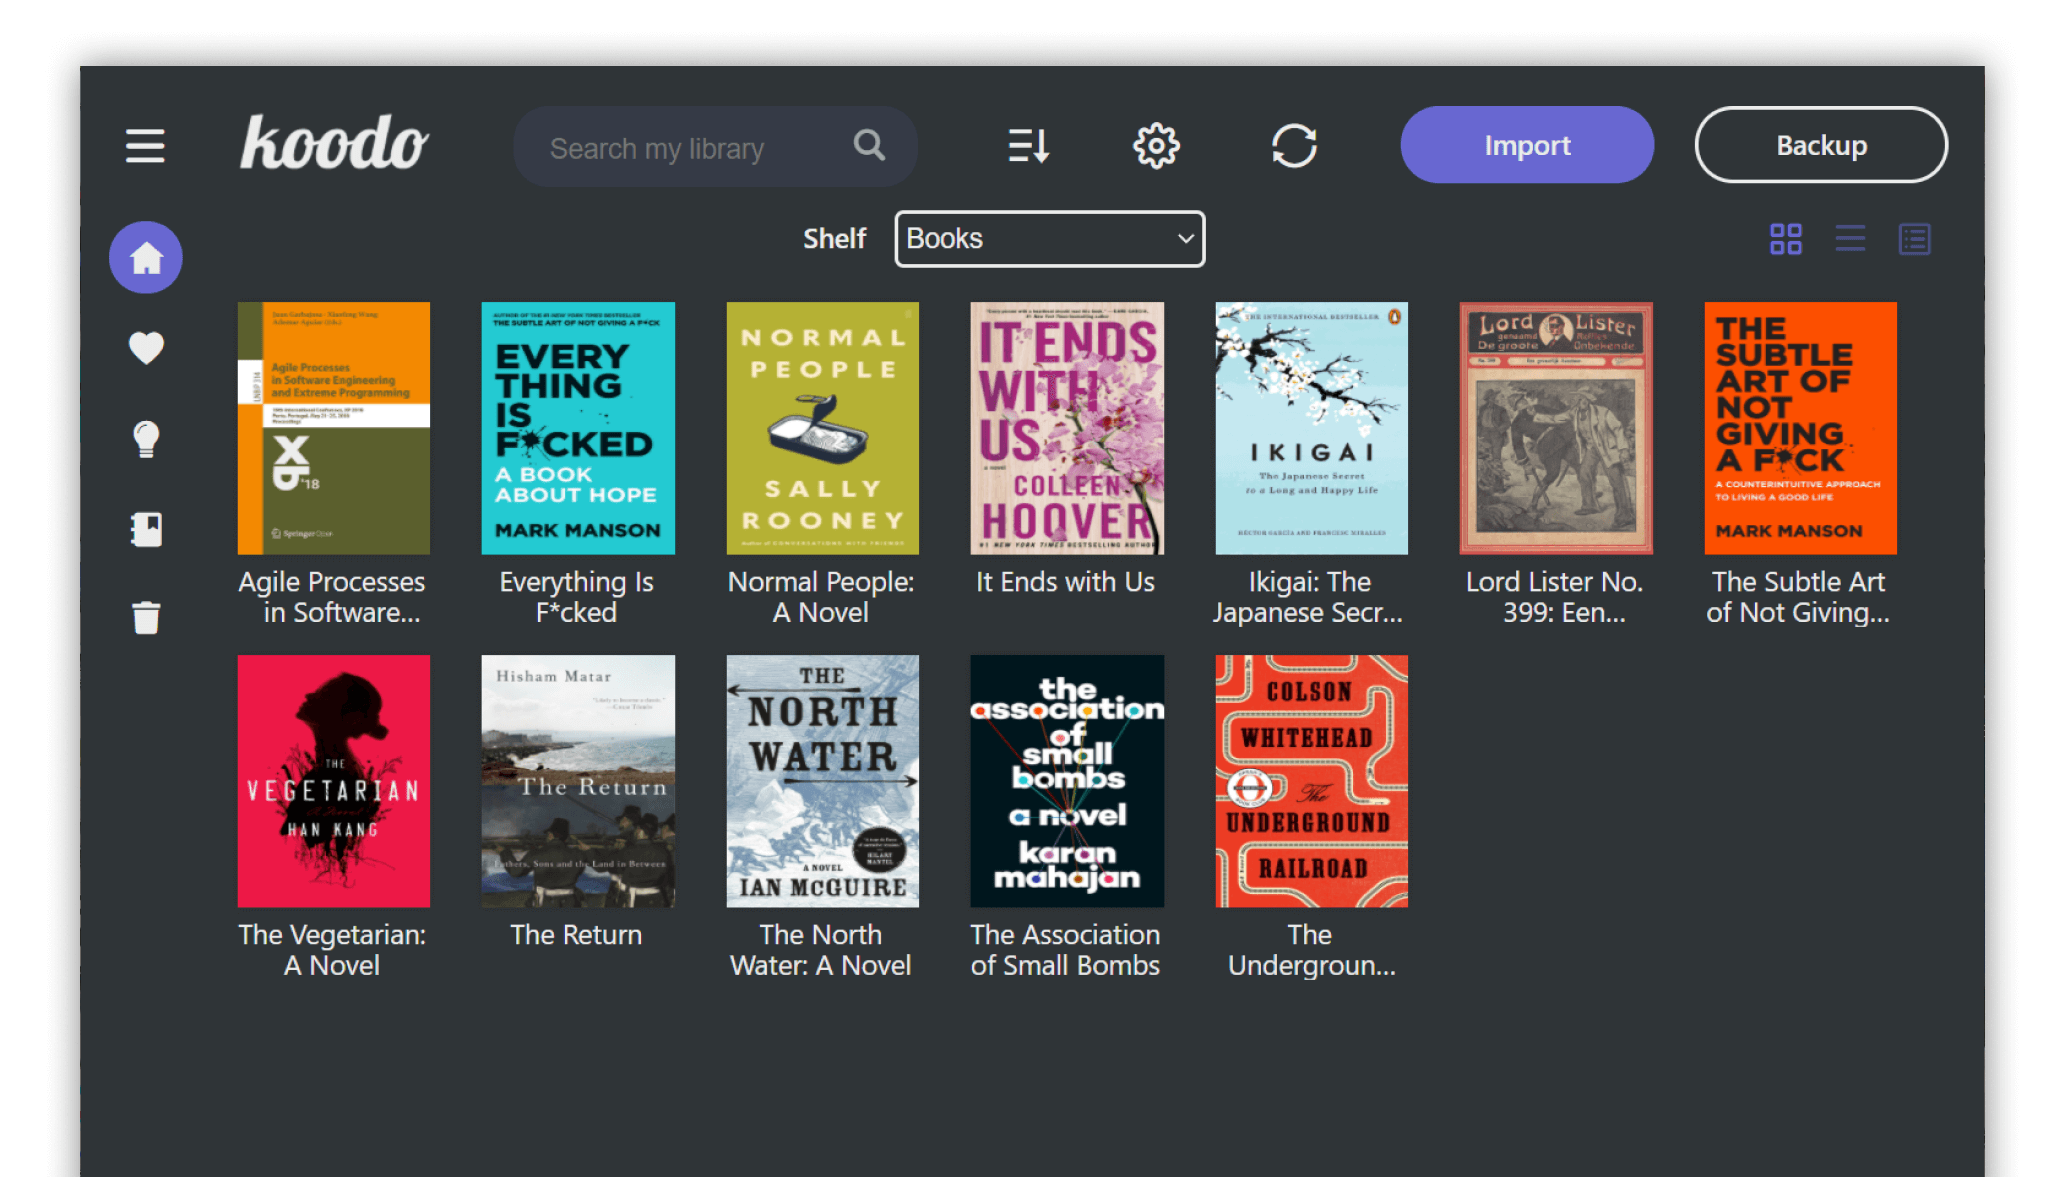This screenshot has height=1177, width=2065.
Task: Open the sort order options
Action: click(1028, 146)
